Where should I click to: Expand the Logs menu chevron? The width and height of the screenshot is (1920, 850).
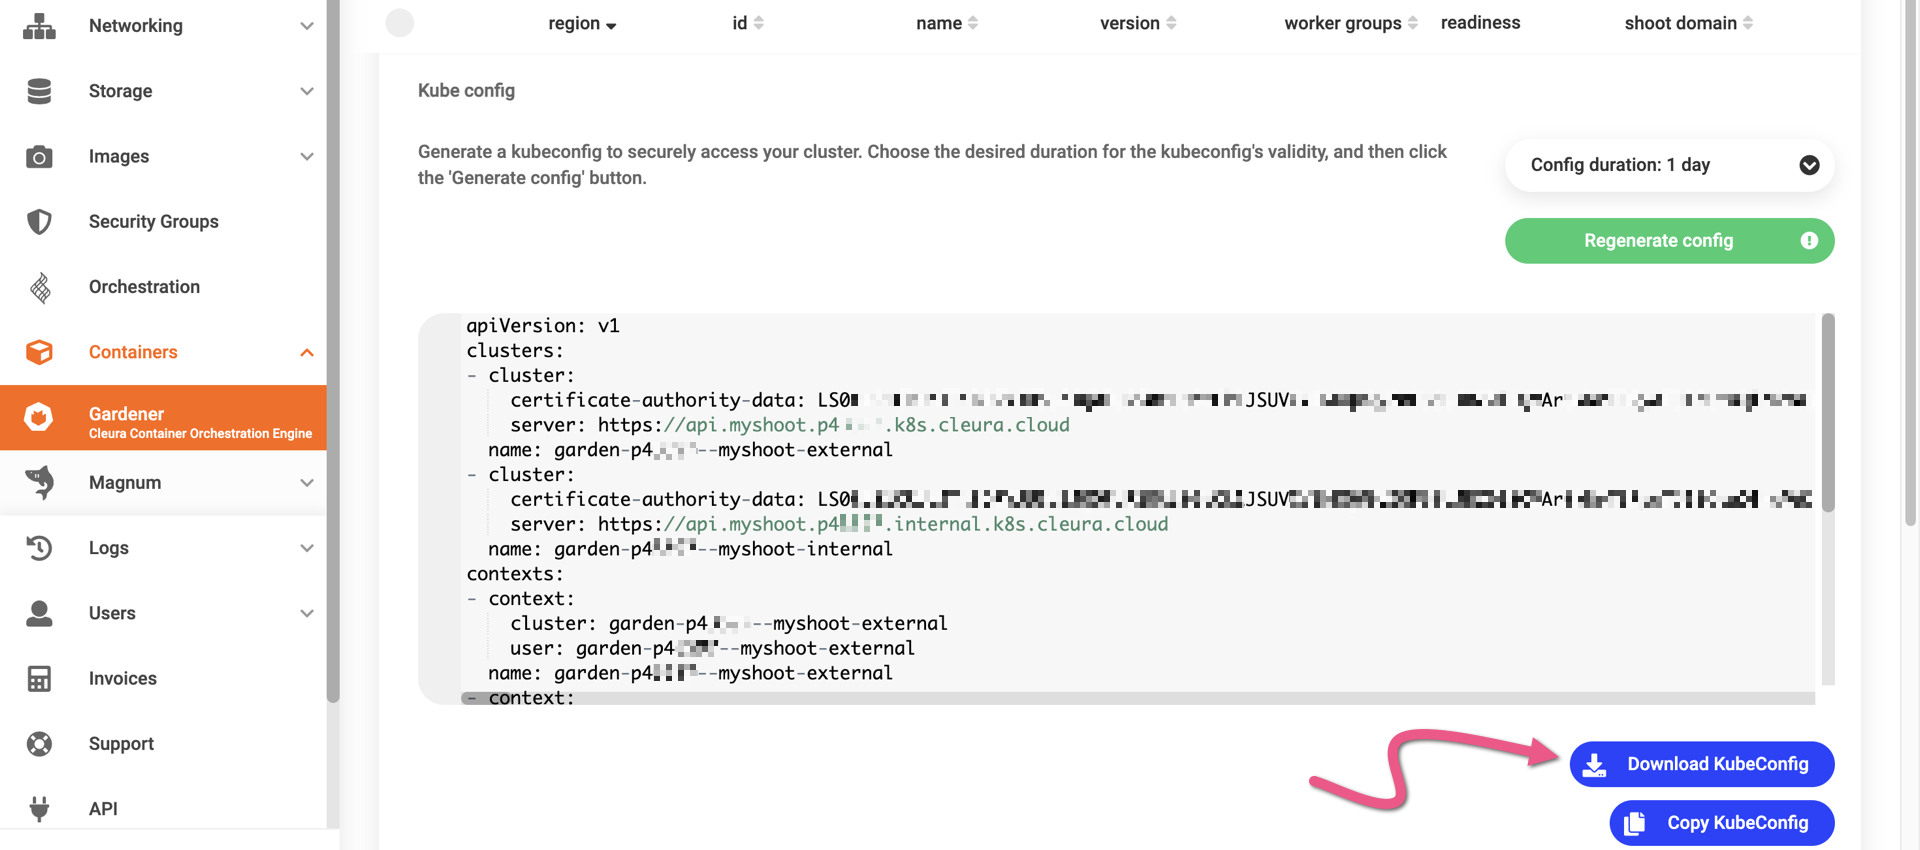click(x=307, y=548)
